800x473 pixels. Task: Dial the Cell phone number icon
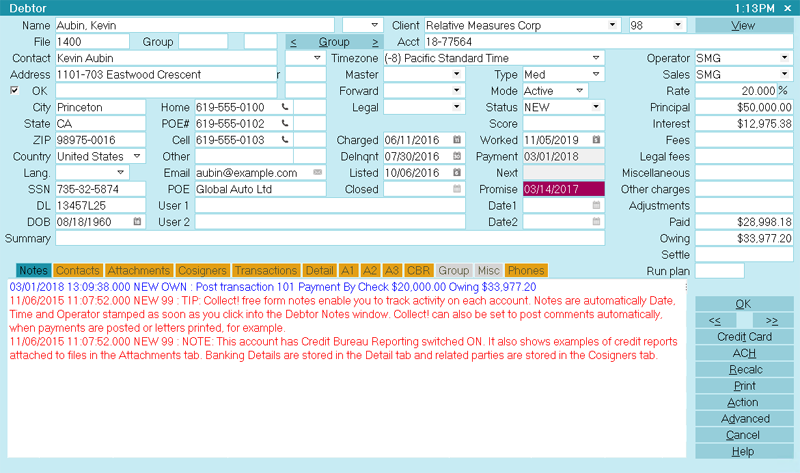[285, 140]
